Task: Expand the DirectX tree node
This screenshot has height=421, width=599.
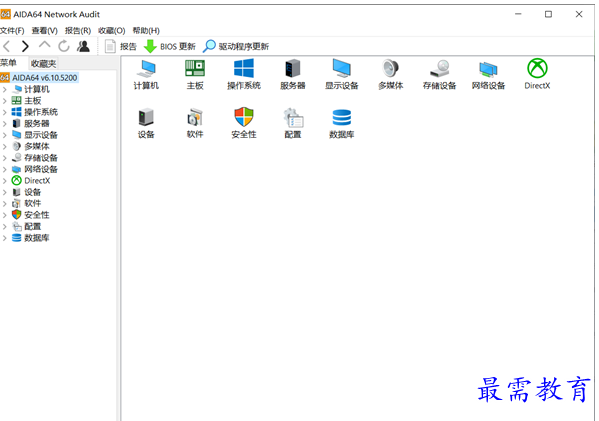Action: 5,181
